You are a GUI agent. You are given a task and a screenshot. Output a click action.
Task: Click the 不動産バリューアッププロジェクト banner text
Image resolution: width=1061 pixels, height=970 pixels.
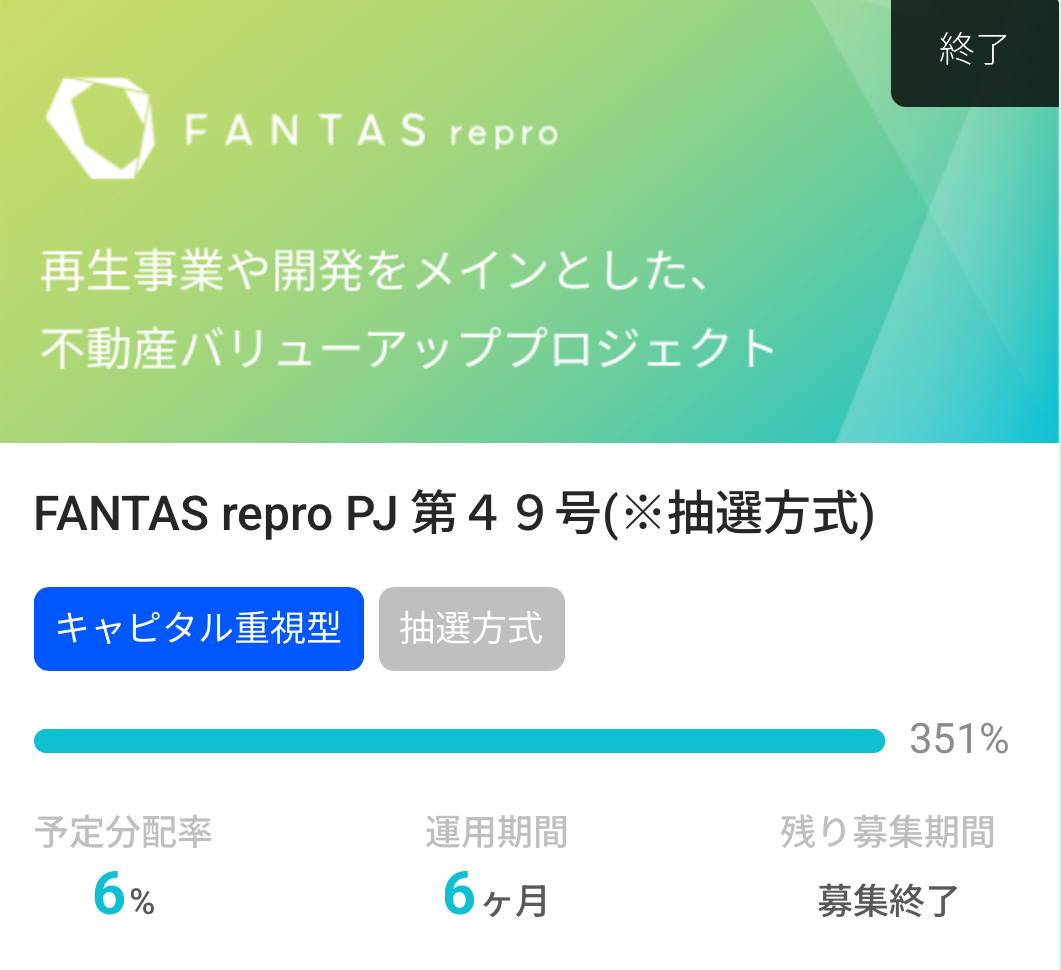408,348
